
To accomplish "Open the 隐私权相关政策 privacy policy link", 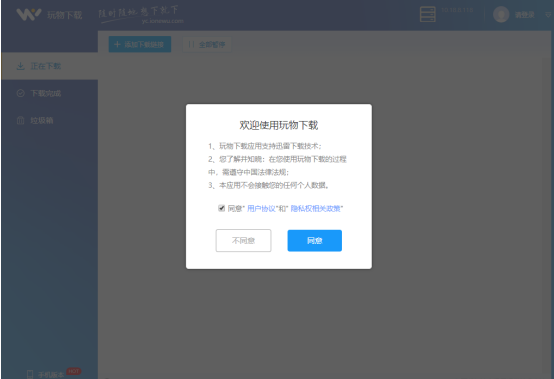I will pyautogui.click(x=316, y=208).
